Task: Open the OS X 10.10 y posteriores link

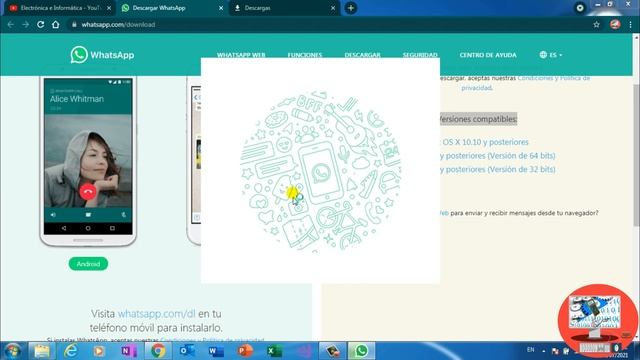Action: 484,142
